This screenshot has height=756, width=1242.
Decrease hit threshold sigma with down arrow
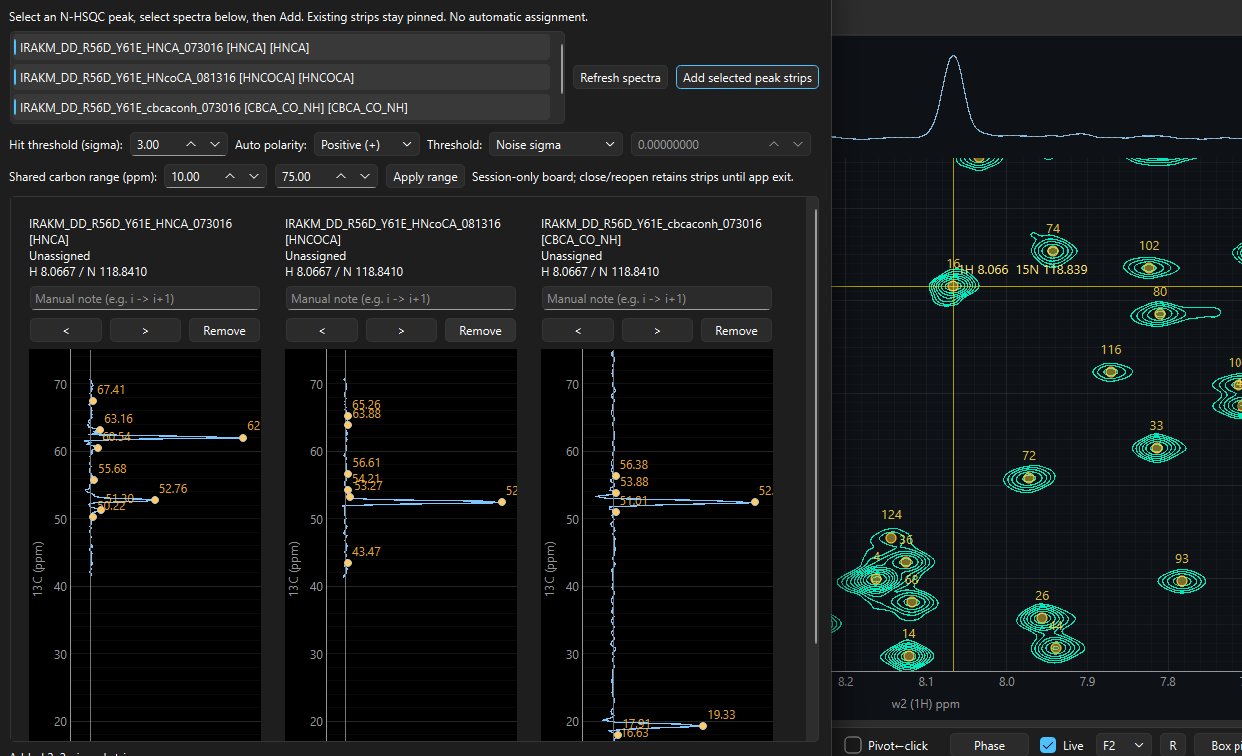pos(215,145)
